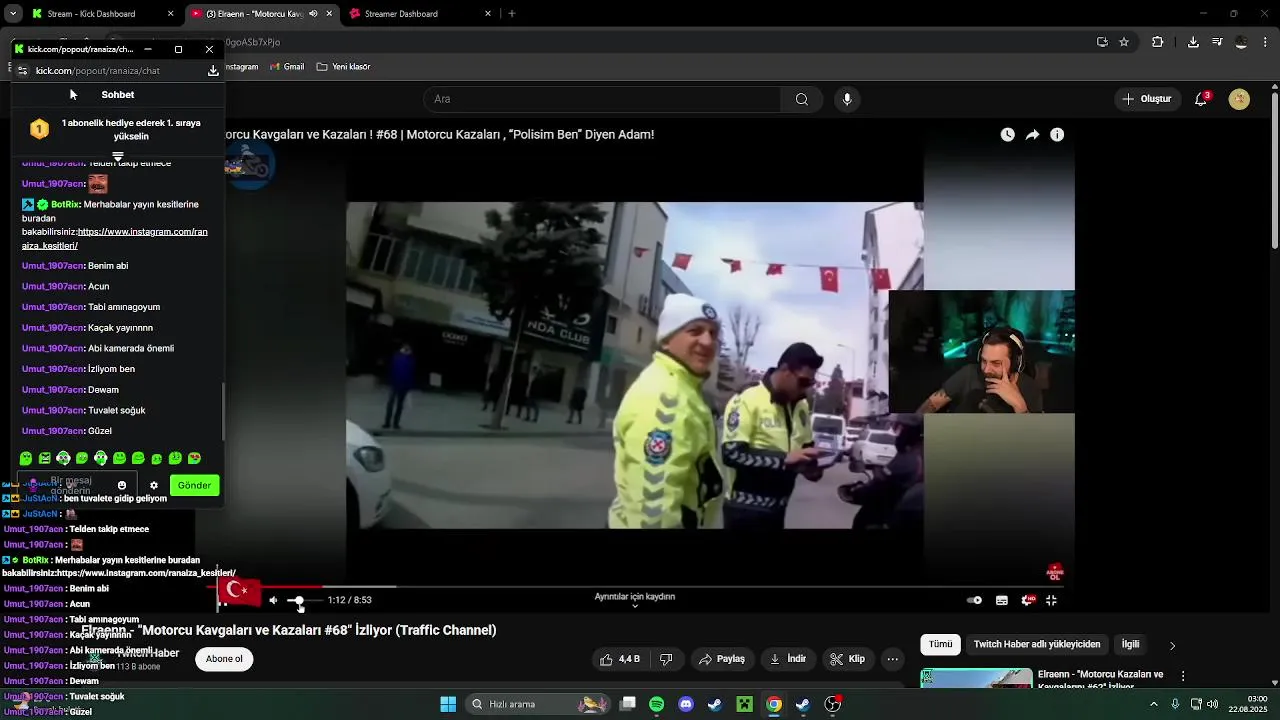This screenshot has height=720, width=1280.
Task: Click the share arrow icon on video overlay
Action: pyautogui.click(x=1032, y=135)
